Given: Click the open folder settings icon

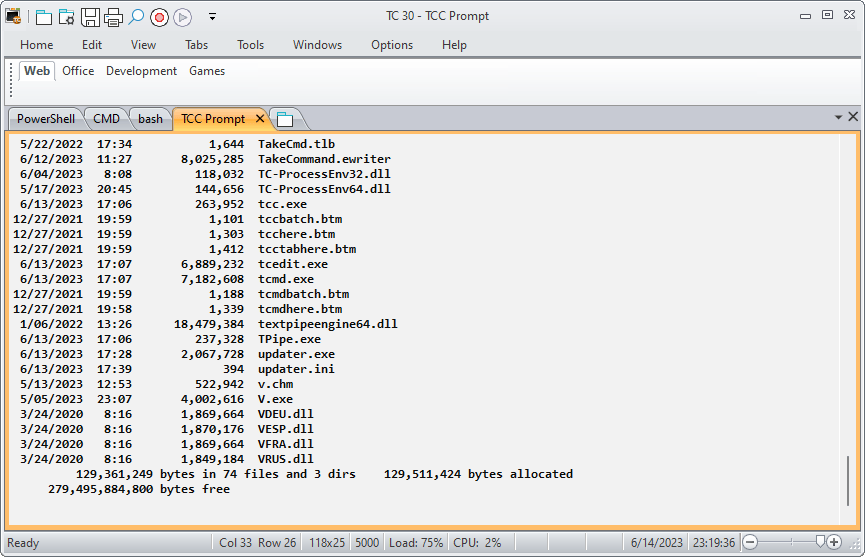Looking at the screenshot, I should pos(67,18).
